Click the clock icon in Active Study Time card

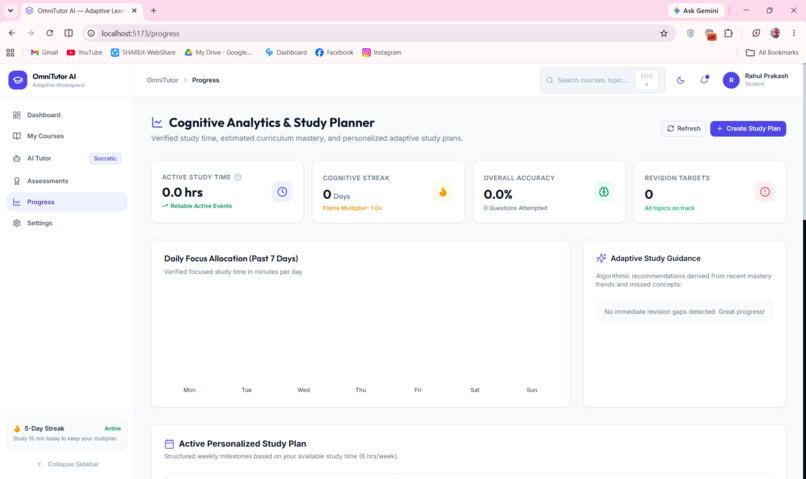click(282, 192)
